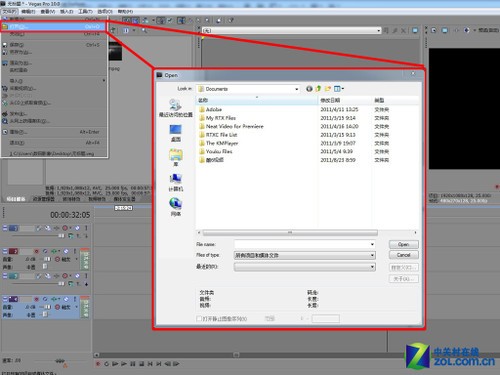Screen dimensions: 500x375
Task: Click the file list horizontal scrollbar
Action: click(x=290, y=232)
